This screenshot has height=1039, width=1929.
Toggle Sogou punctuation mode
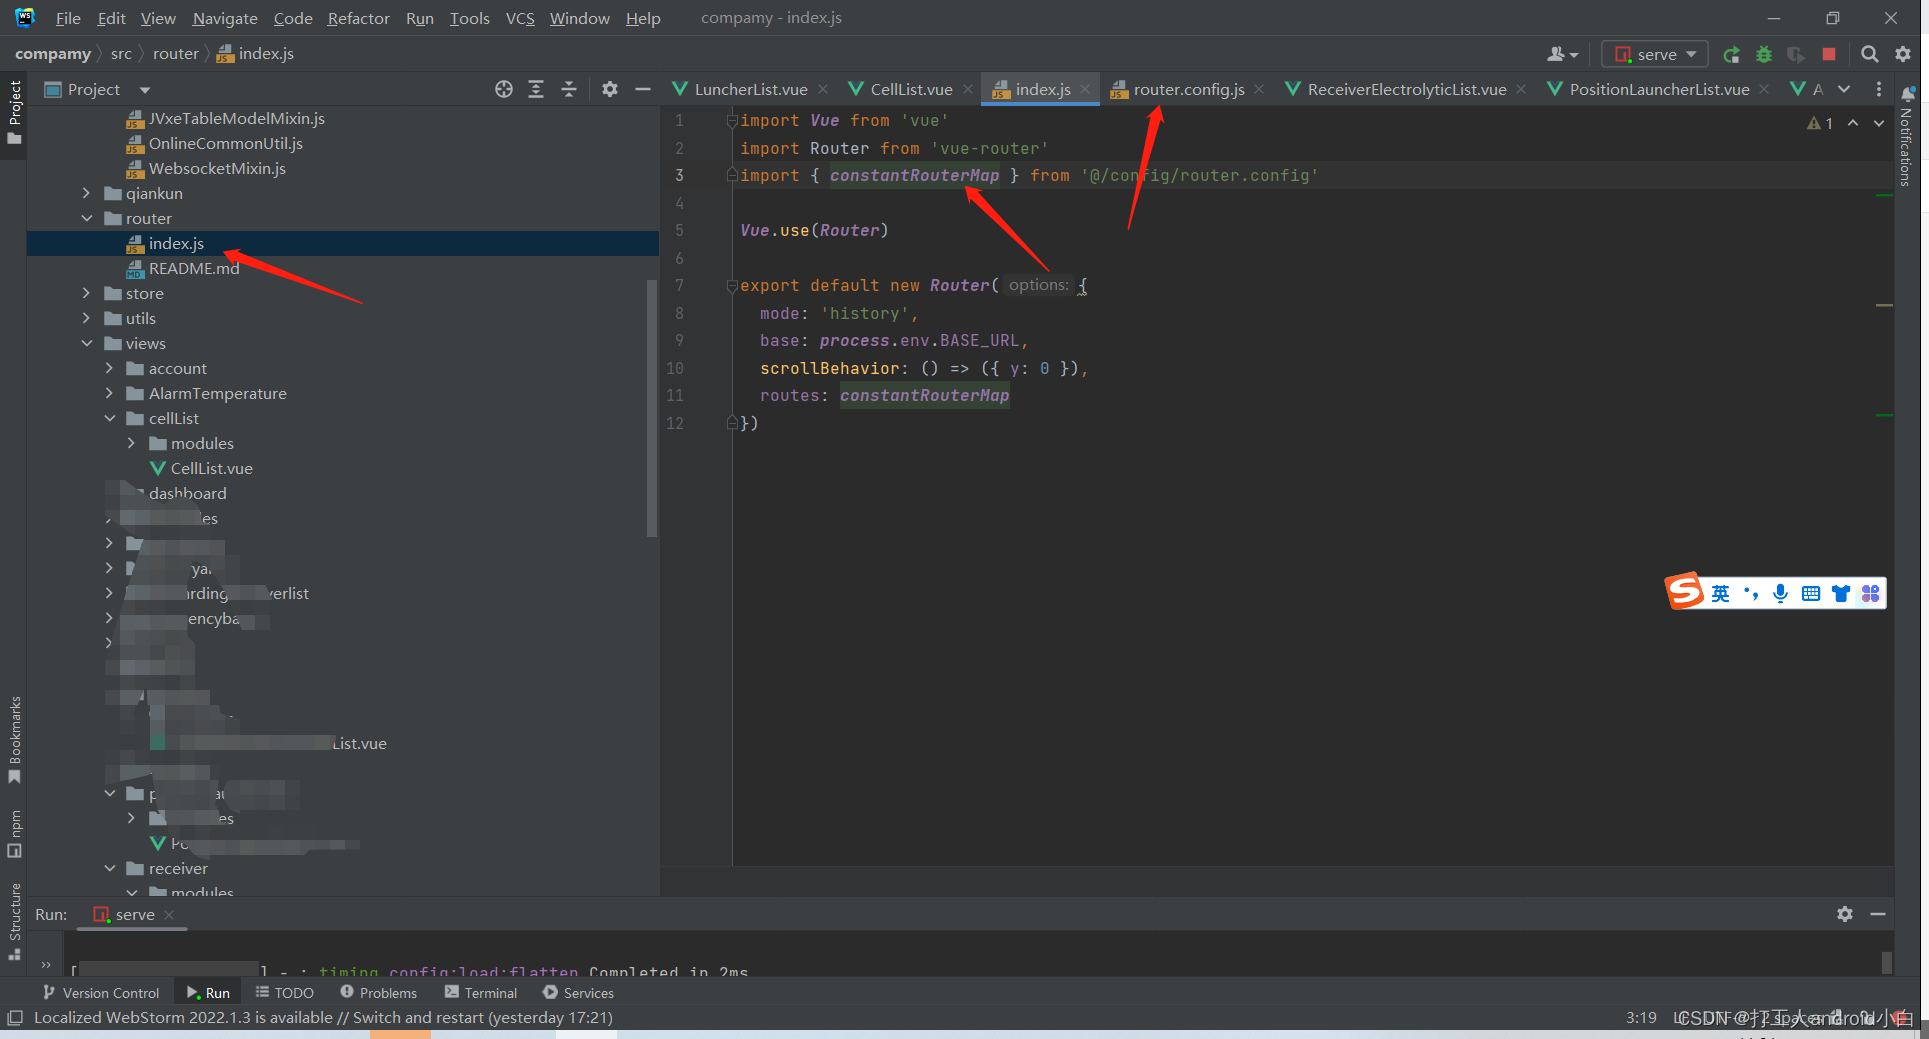[1751, 593]
